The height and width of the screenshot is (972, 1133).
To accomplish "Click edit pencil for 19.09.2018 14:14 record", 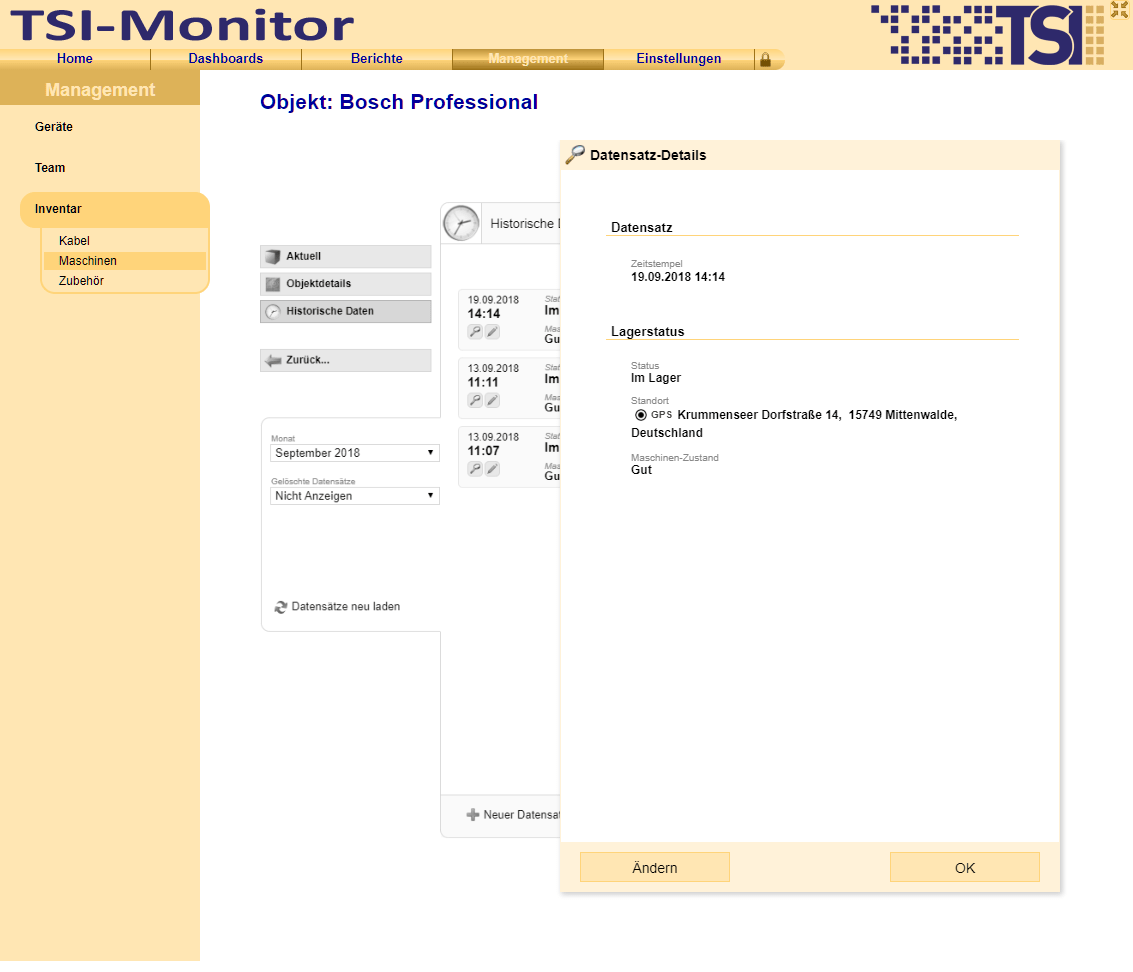I will click(x=492, y=332).
